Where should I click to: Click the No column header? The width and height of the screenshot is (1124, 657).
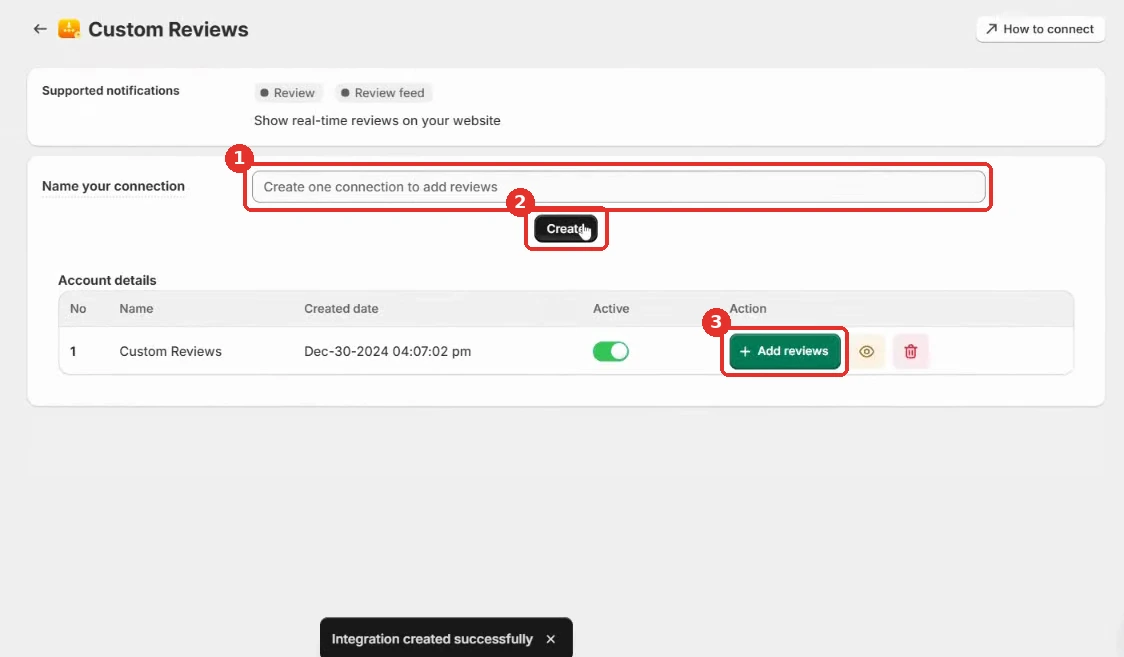pyautogui.click(x=78, y=309)
